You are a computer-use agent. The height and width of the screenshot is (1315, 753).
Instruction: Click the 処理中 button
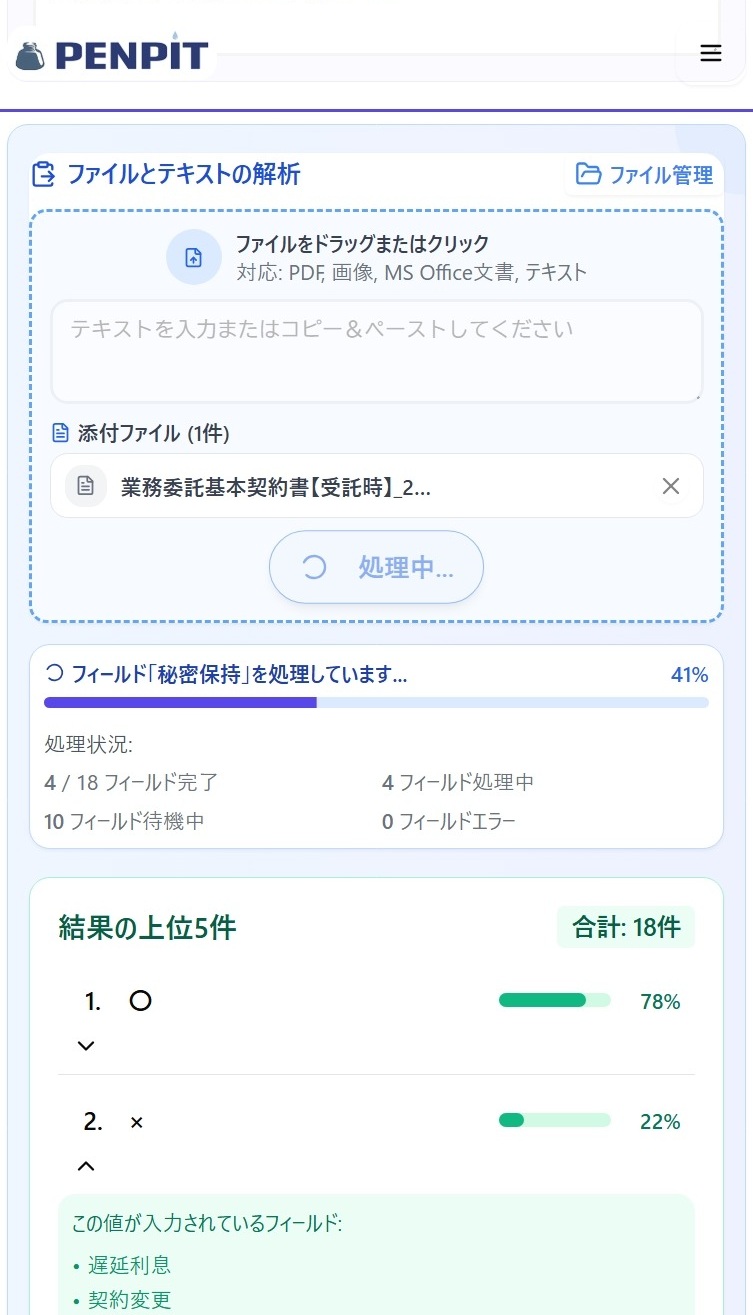tap(376, 566)
